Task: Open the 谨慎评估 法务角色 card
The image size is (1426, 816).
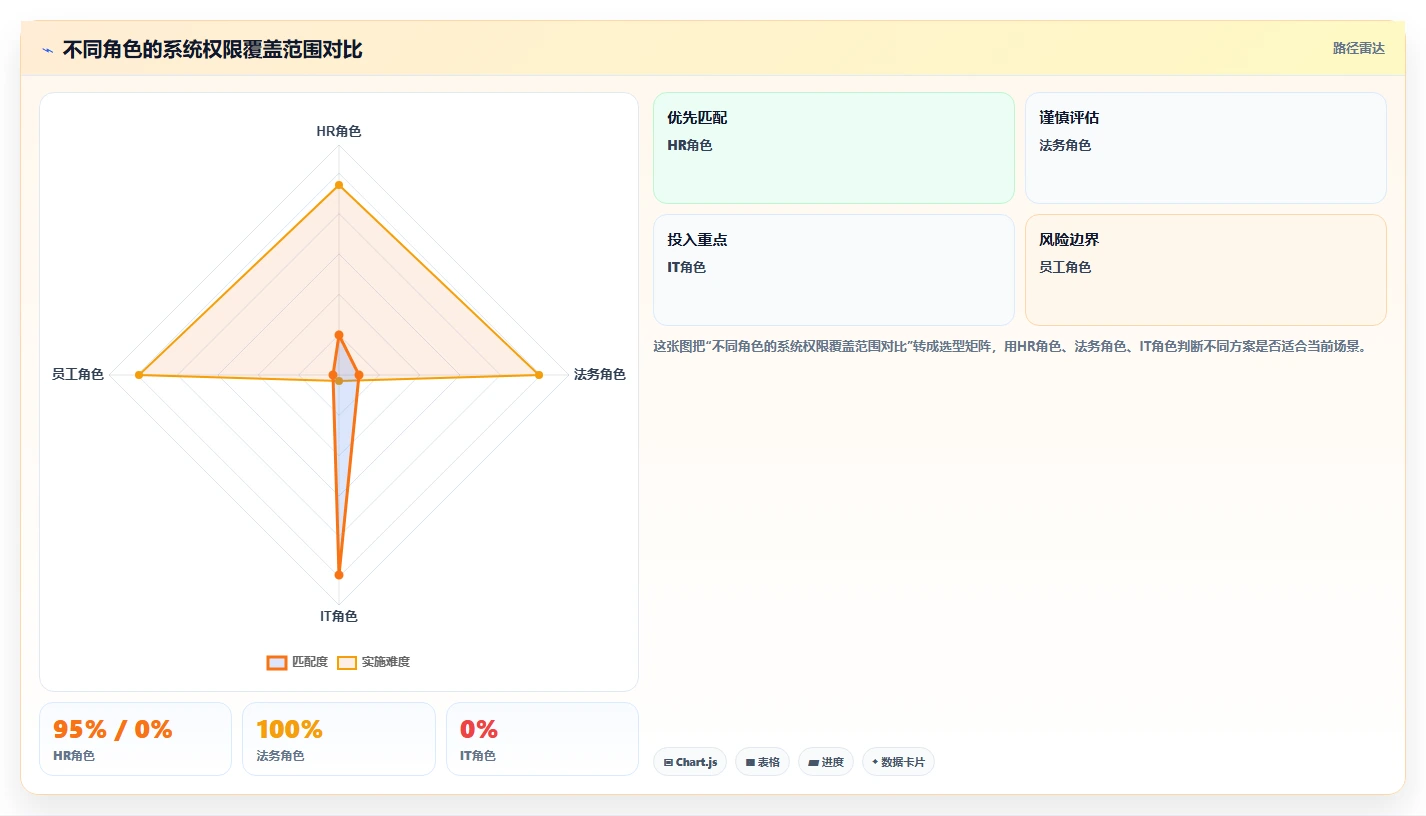Action: (x=1206, y=148)
